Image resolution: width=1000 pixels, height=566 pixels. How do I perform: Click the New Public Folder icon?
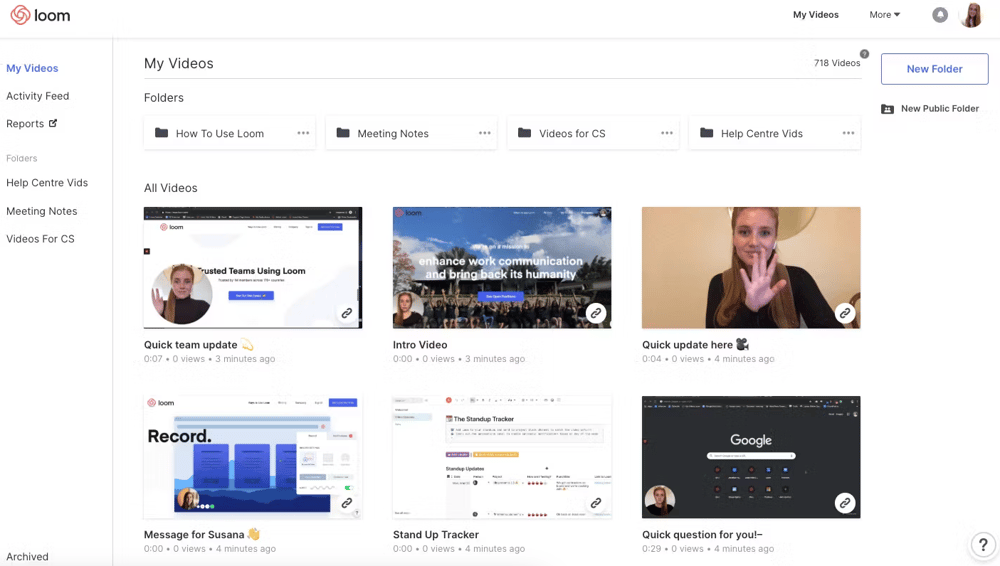(x=887, y=109)
